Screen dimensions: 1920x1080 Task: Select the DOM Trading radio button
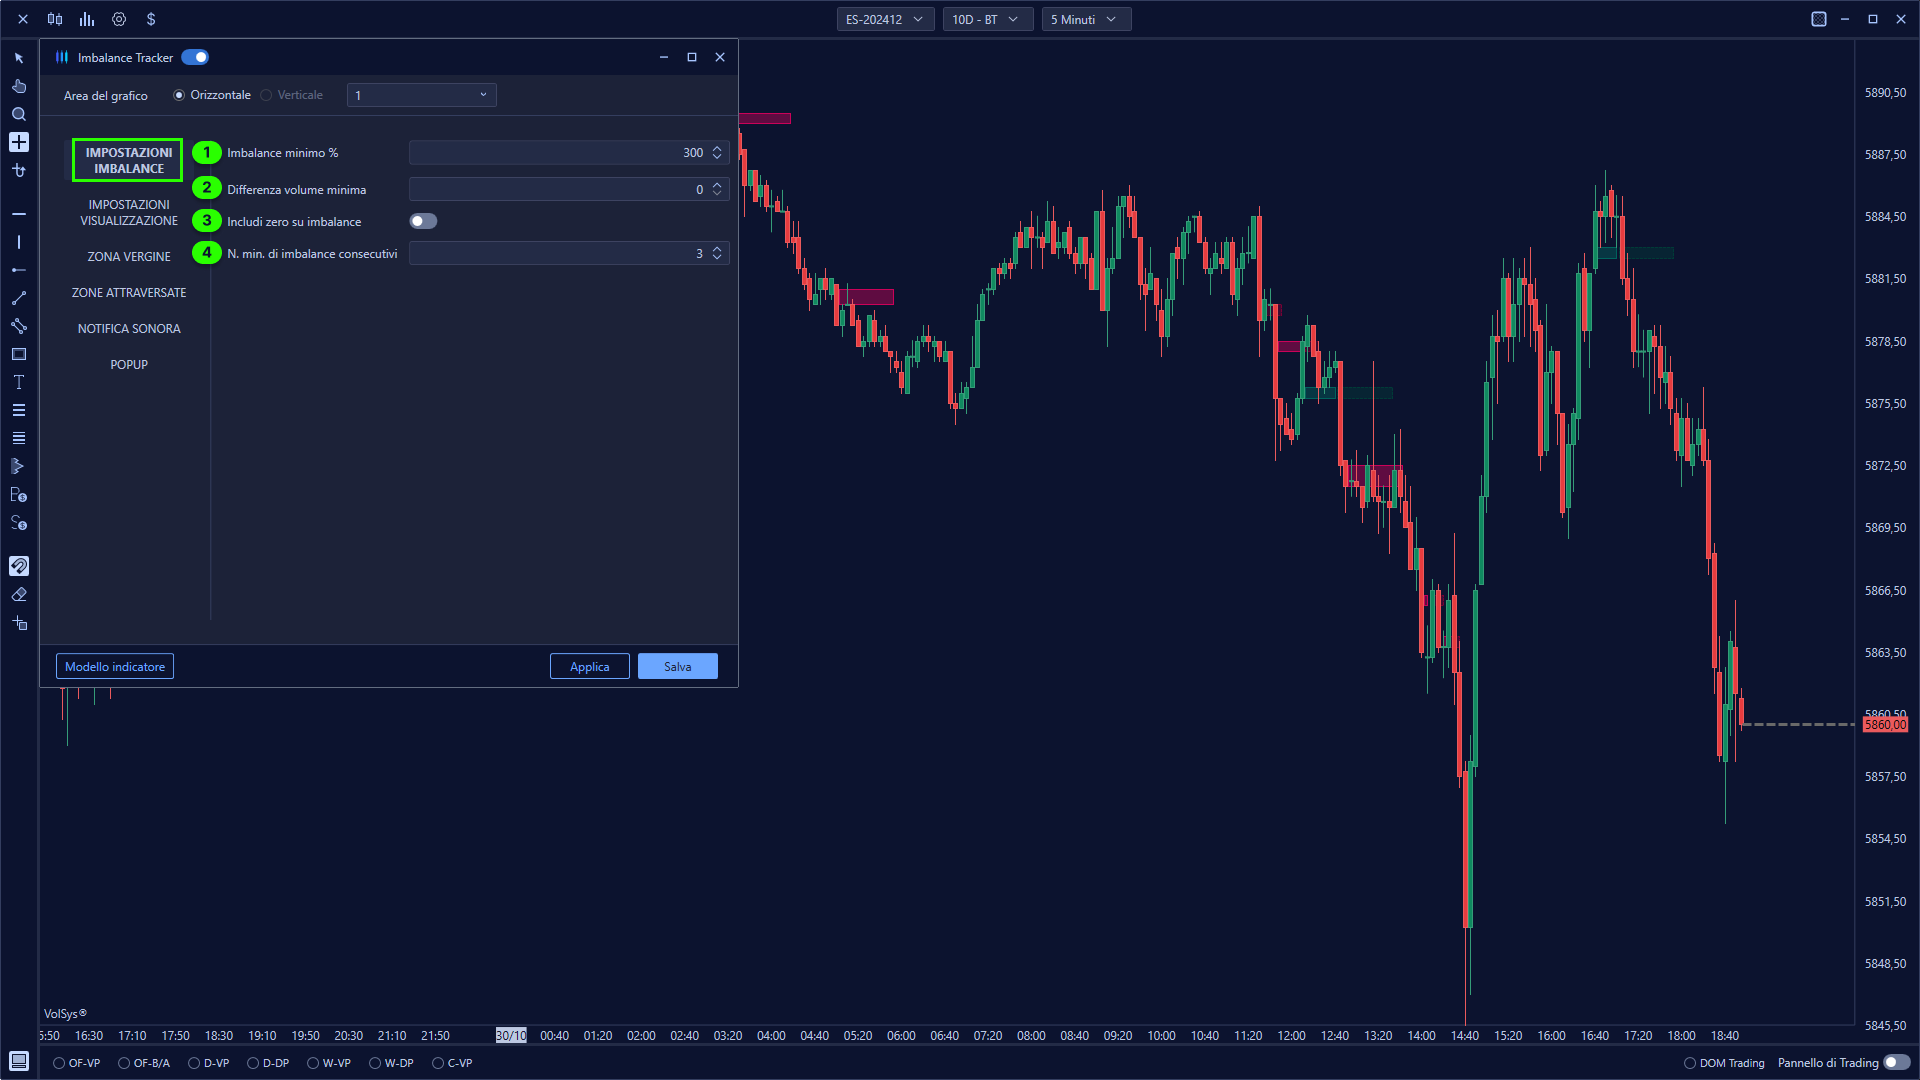coord(1690,1063)
